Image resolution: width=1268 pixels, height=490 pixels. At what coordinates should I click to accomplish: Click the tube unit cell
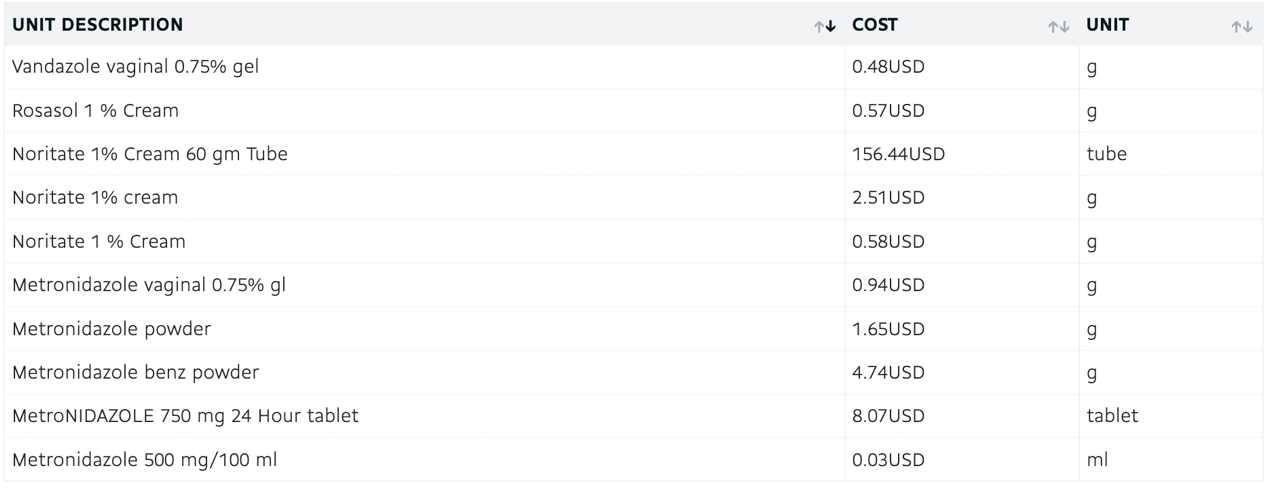[x=1107, y=154]
